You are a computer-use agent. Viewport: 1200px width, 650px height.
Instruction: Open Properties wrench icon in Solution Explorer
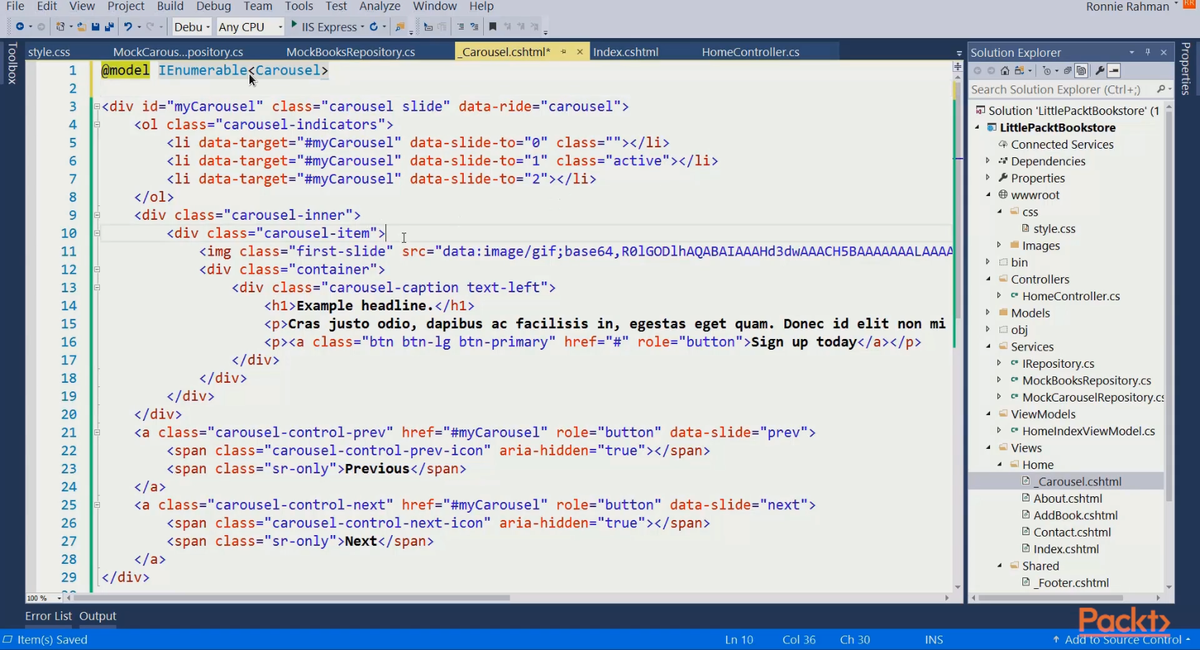(1100, 71)
